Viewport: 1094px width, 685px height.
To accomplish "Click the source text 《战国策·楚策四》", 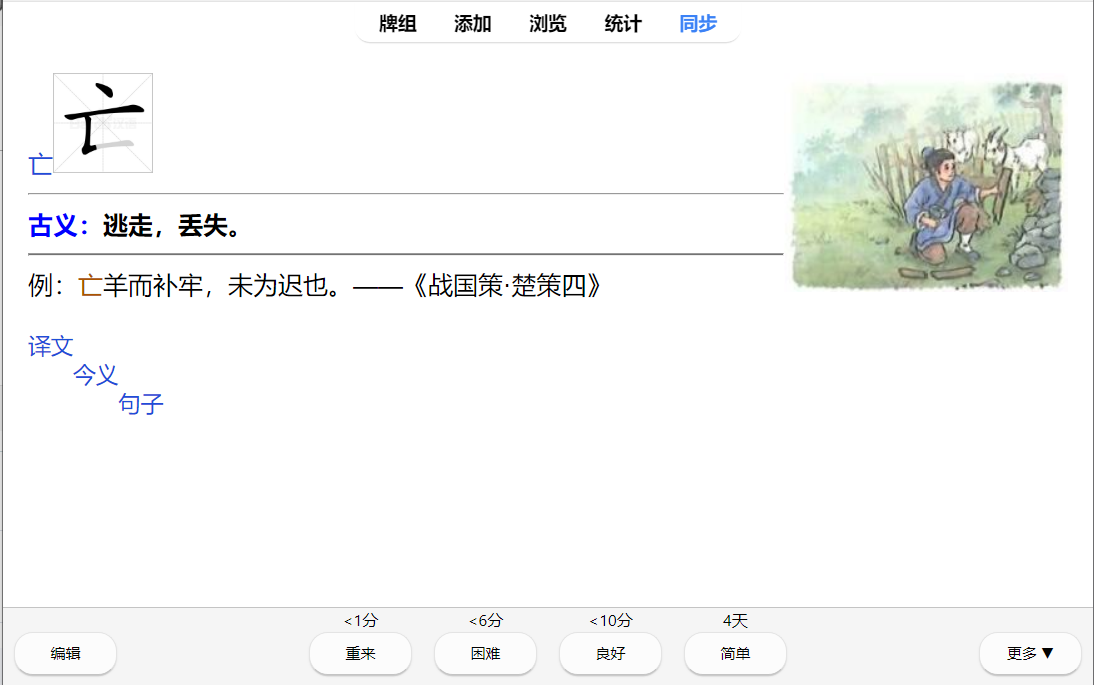I will [x=505, y=286].
